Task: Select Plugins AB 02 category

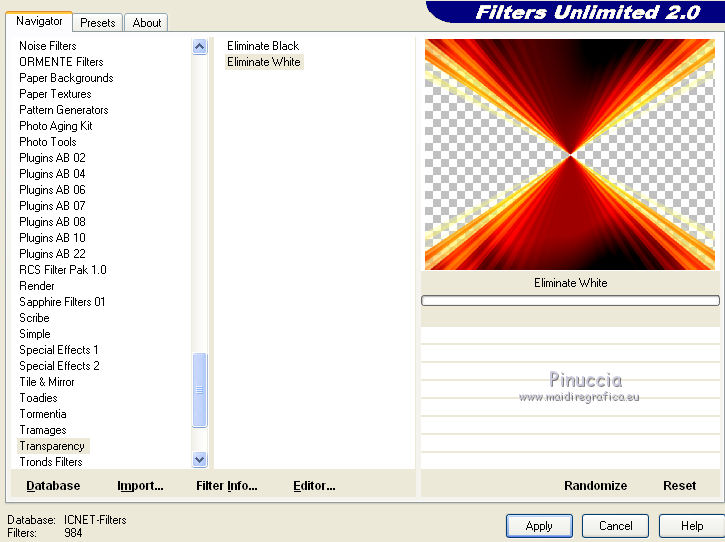Action: [52, 158]
